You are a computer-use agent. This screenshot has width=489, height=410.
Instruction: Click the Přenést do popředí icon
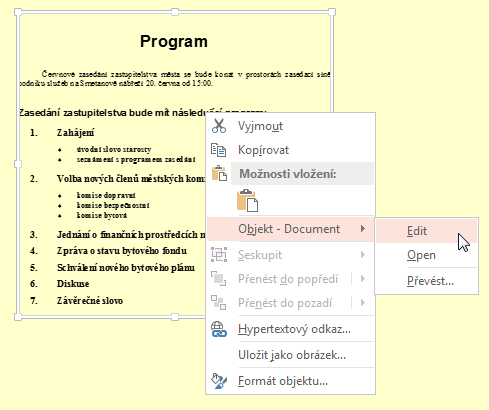pos(219,279)
